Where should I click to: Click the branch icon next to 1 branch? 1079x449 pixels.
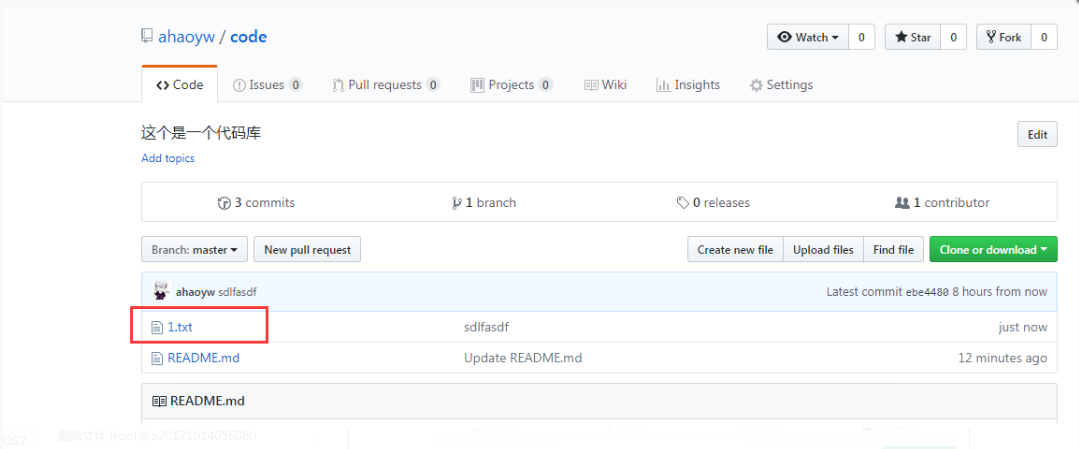pyautogui.click(x=457, y=203)
